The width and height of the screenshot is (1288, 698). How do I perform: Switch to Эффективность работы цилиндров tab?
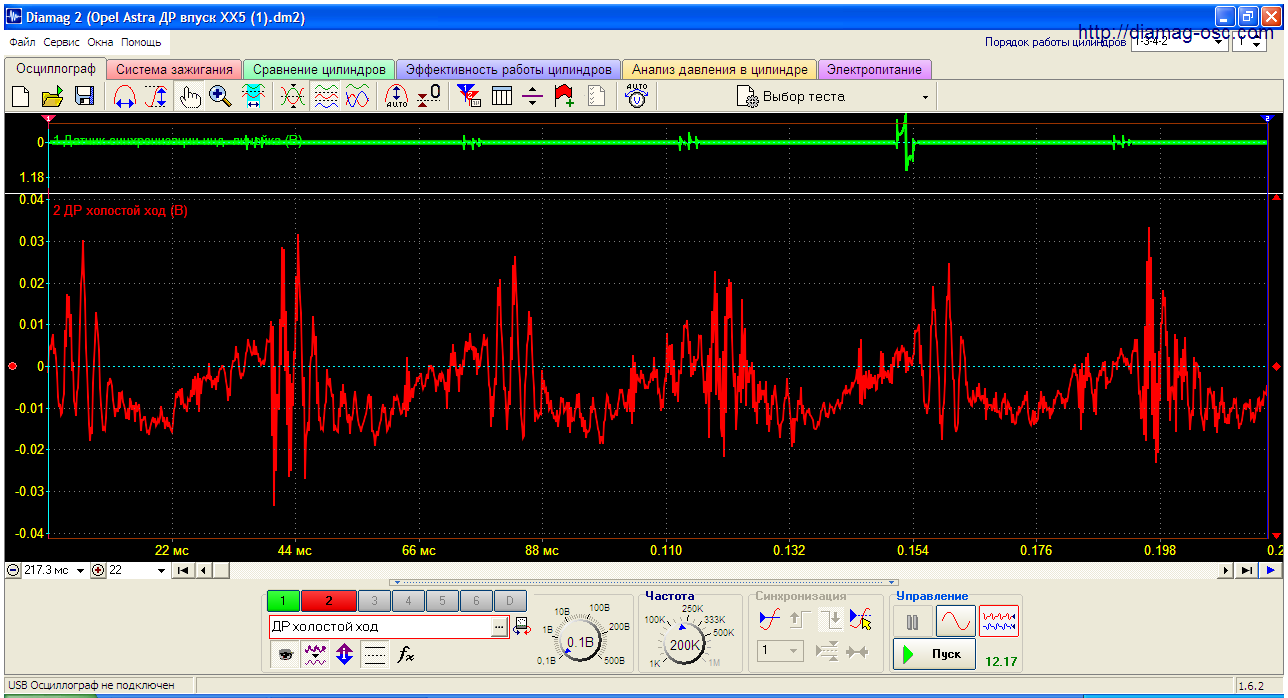pyautogui.click(x=508, y=70)
